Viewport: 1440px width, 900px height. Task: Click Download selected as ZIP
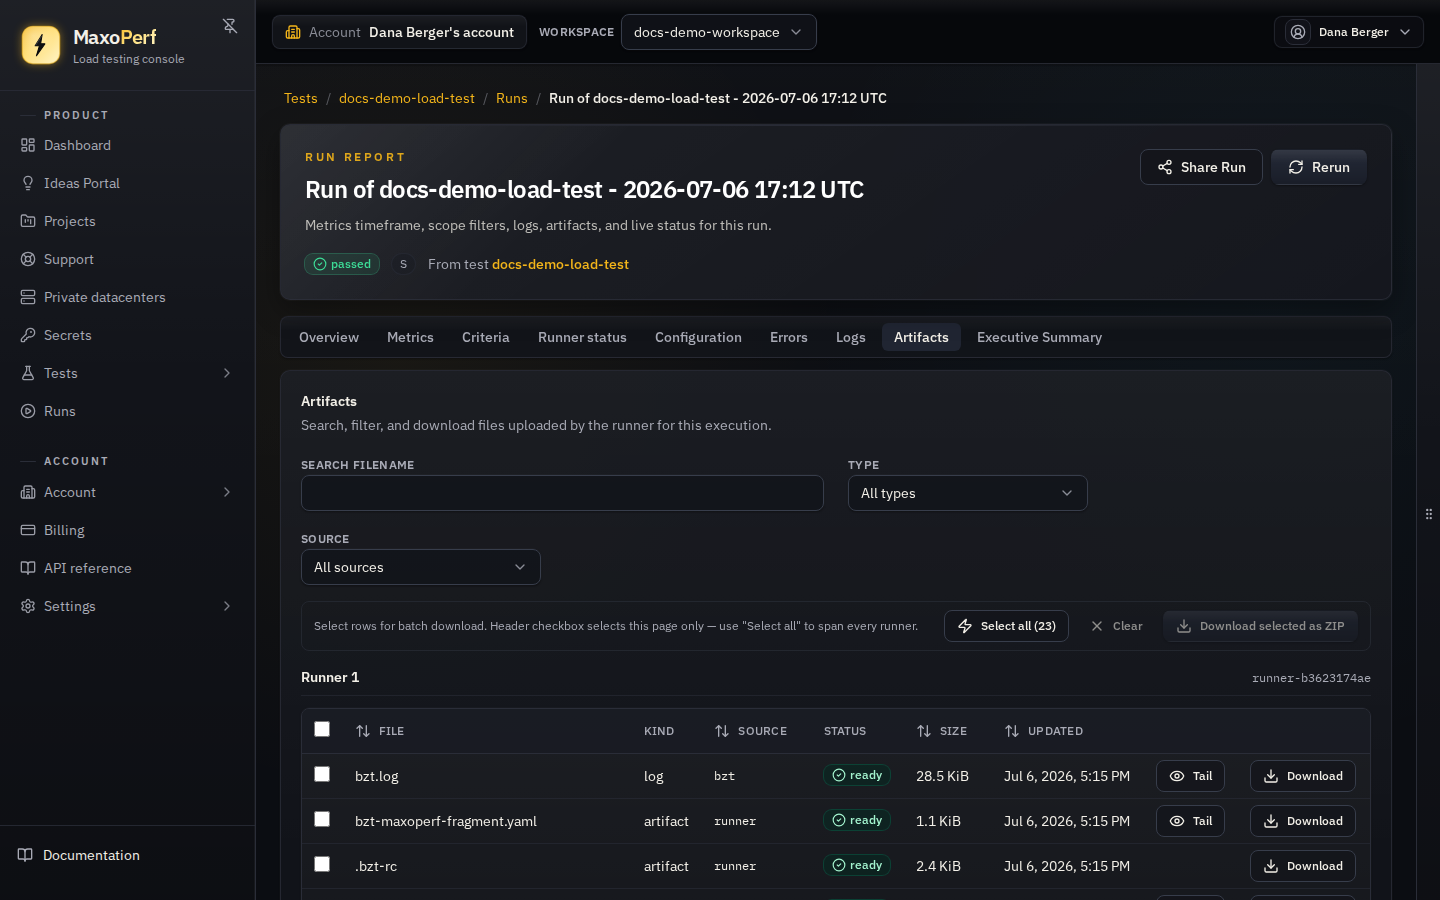tap(1260, 626)
